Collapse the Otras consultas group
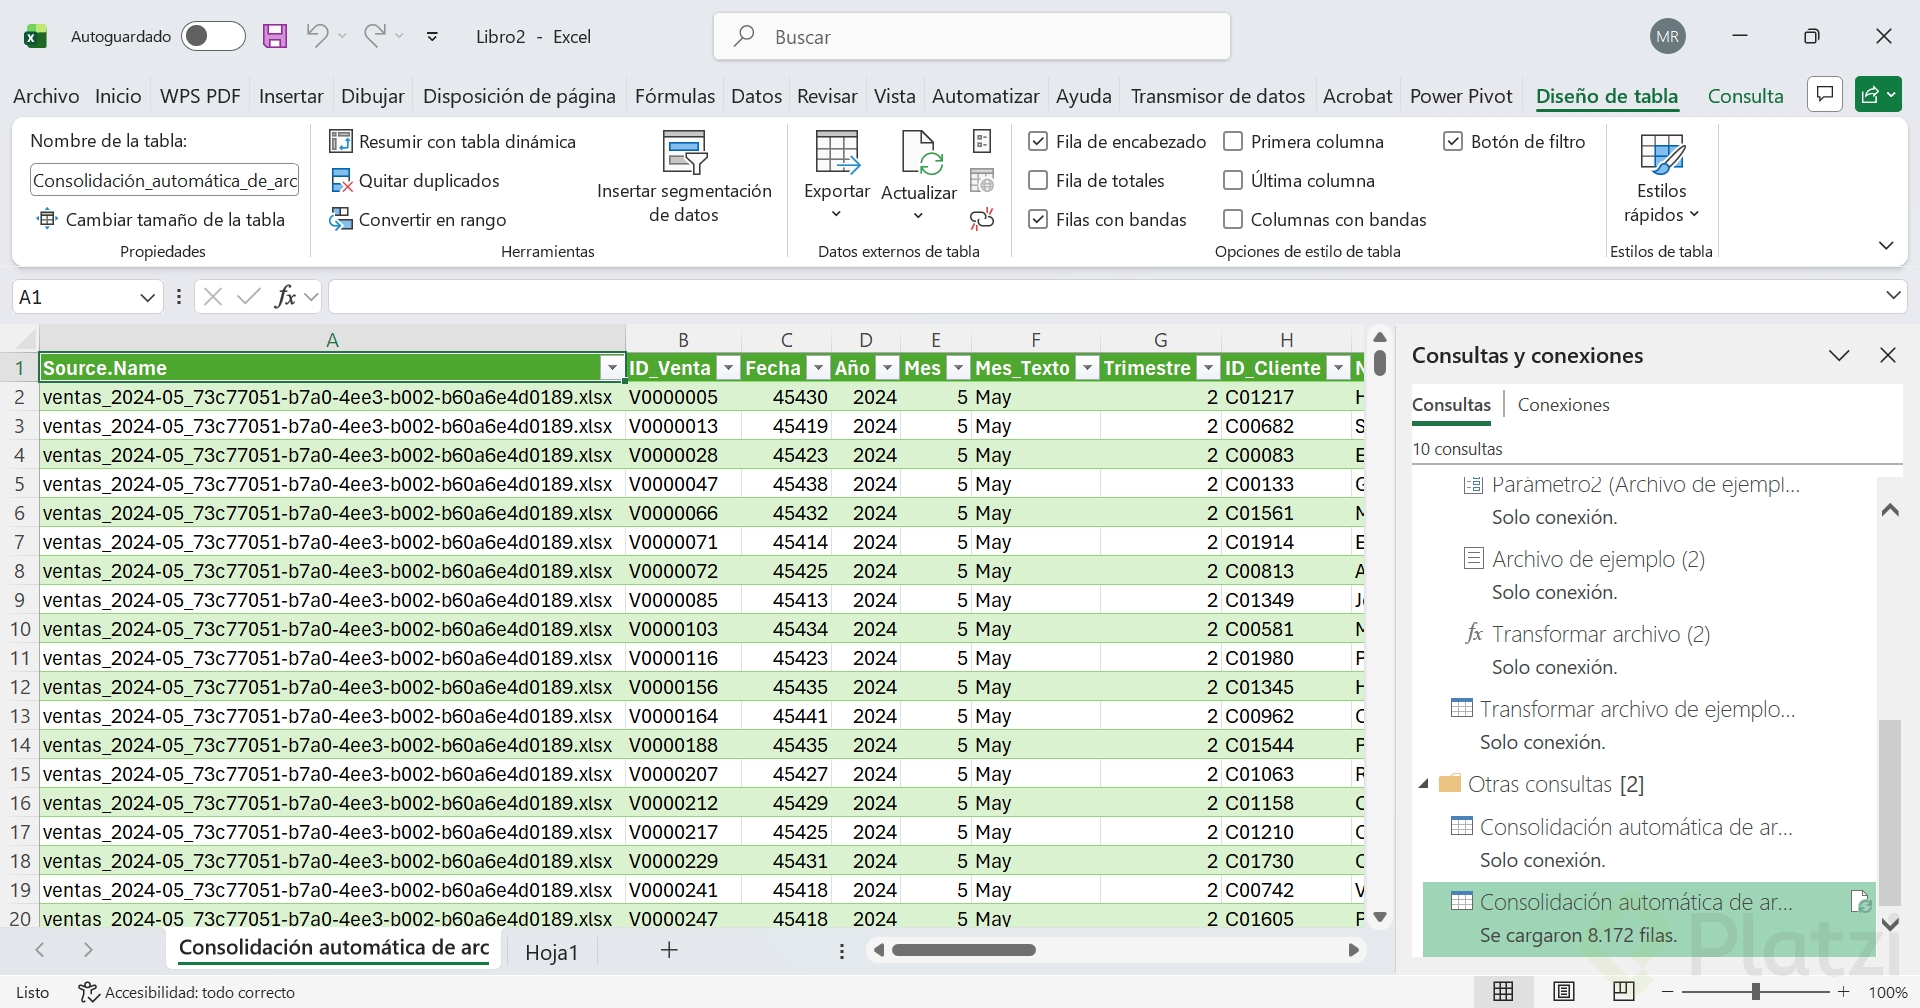 [x=1424, y=784]
